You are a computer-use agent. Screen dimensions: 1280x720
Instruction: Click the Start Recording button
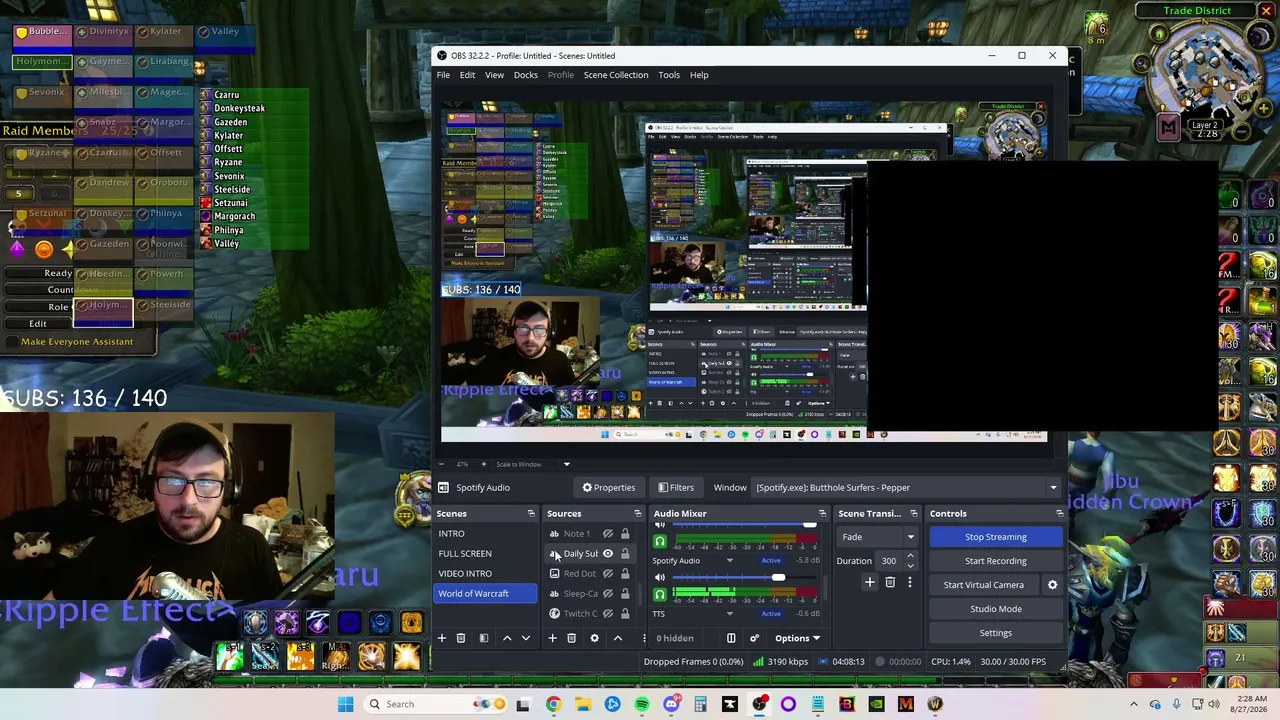996,561
